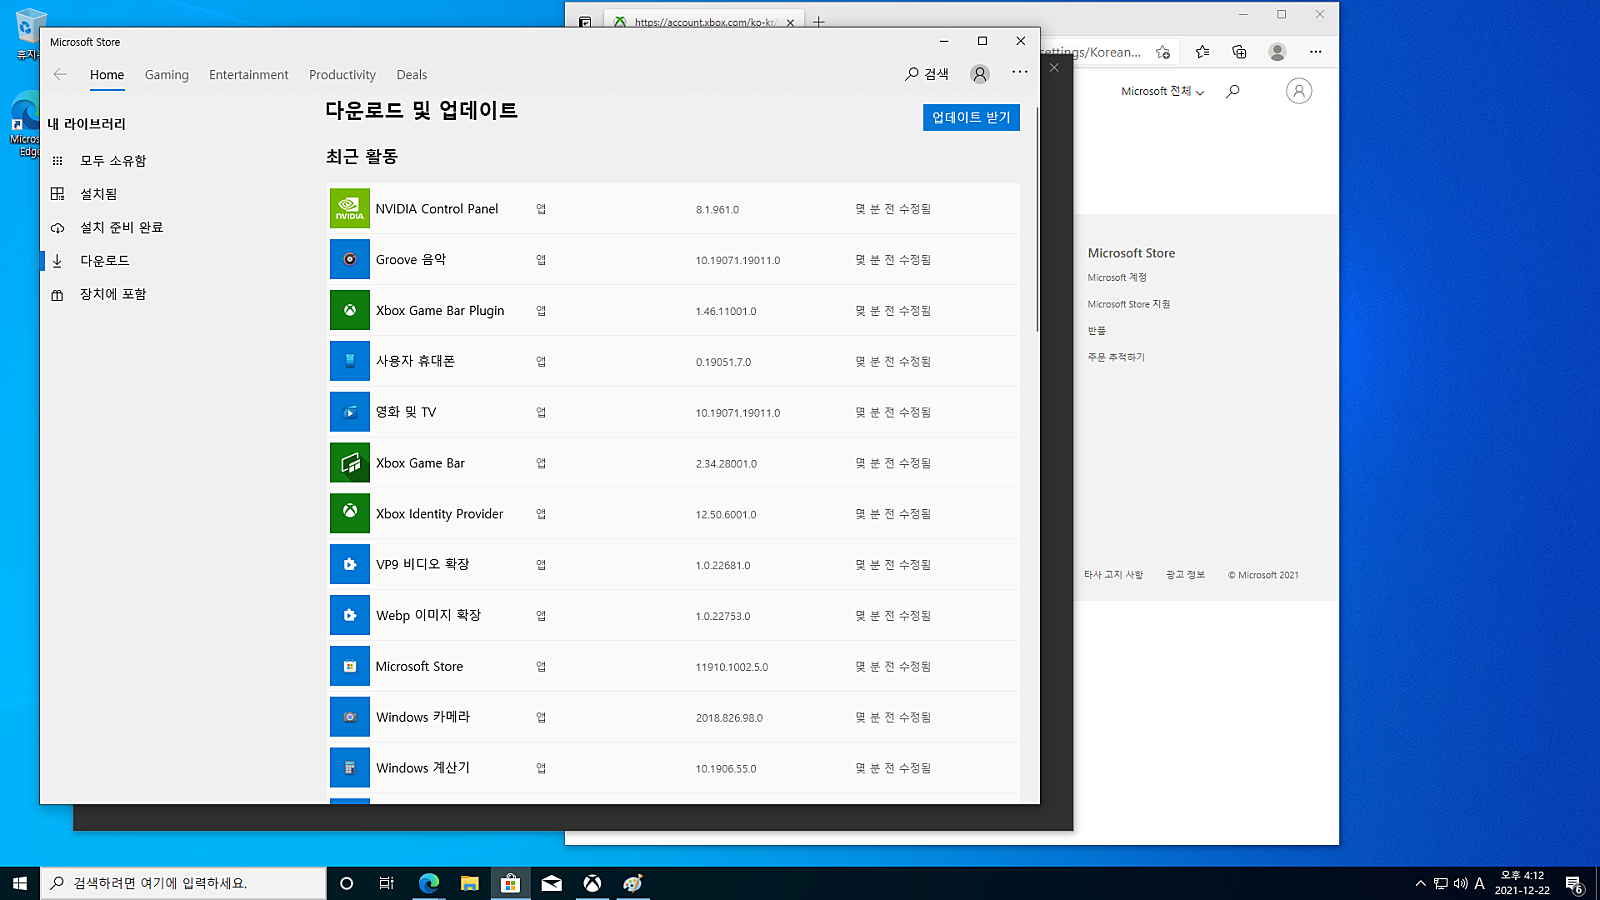Open the NVIDIA Control Panel app icon

pyautogui.click(x=350, y=209)
